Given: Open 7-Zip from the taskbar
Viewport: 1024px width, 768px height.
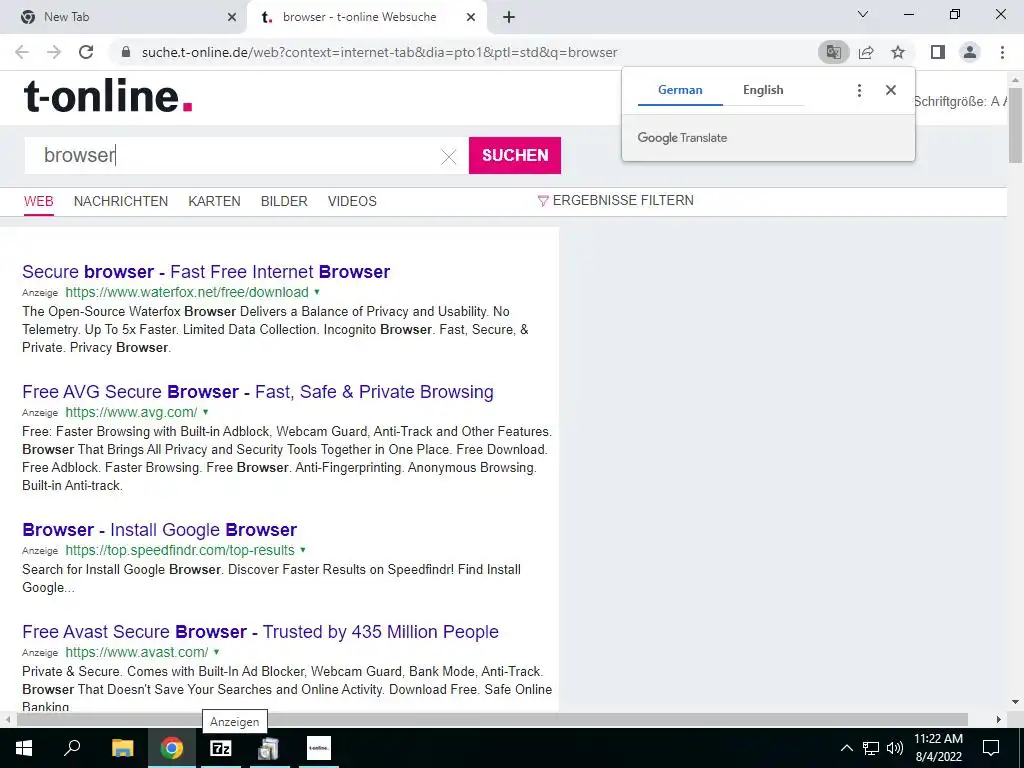Looking at the screenshot, I should coord(221,748).
